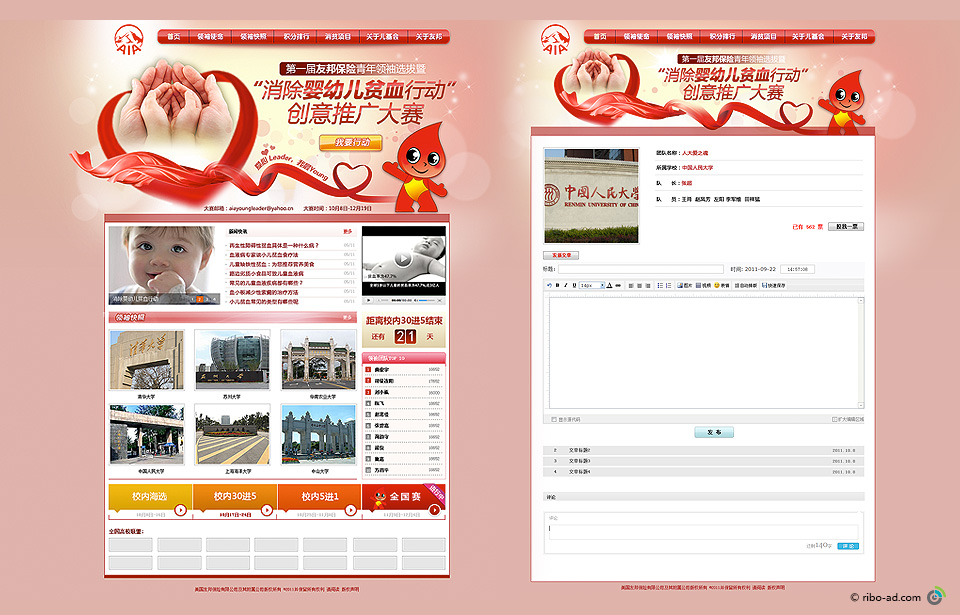Open 关于友邦 in the right page navigation
This screenshot has height=615, width=960.
tap(854, 37)
